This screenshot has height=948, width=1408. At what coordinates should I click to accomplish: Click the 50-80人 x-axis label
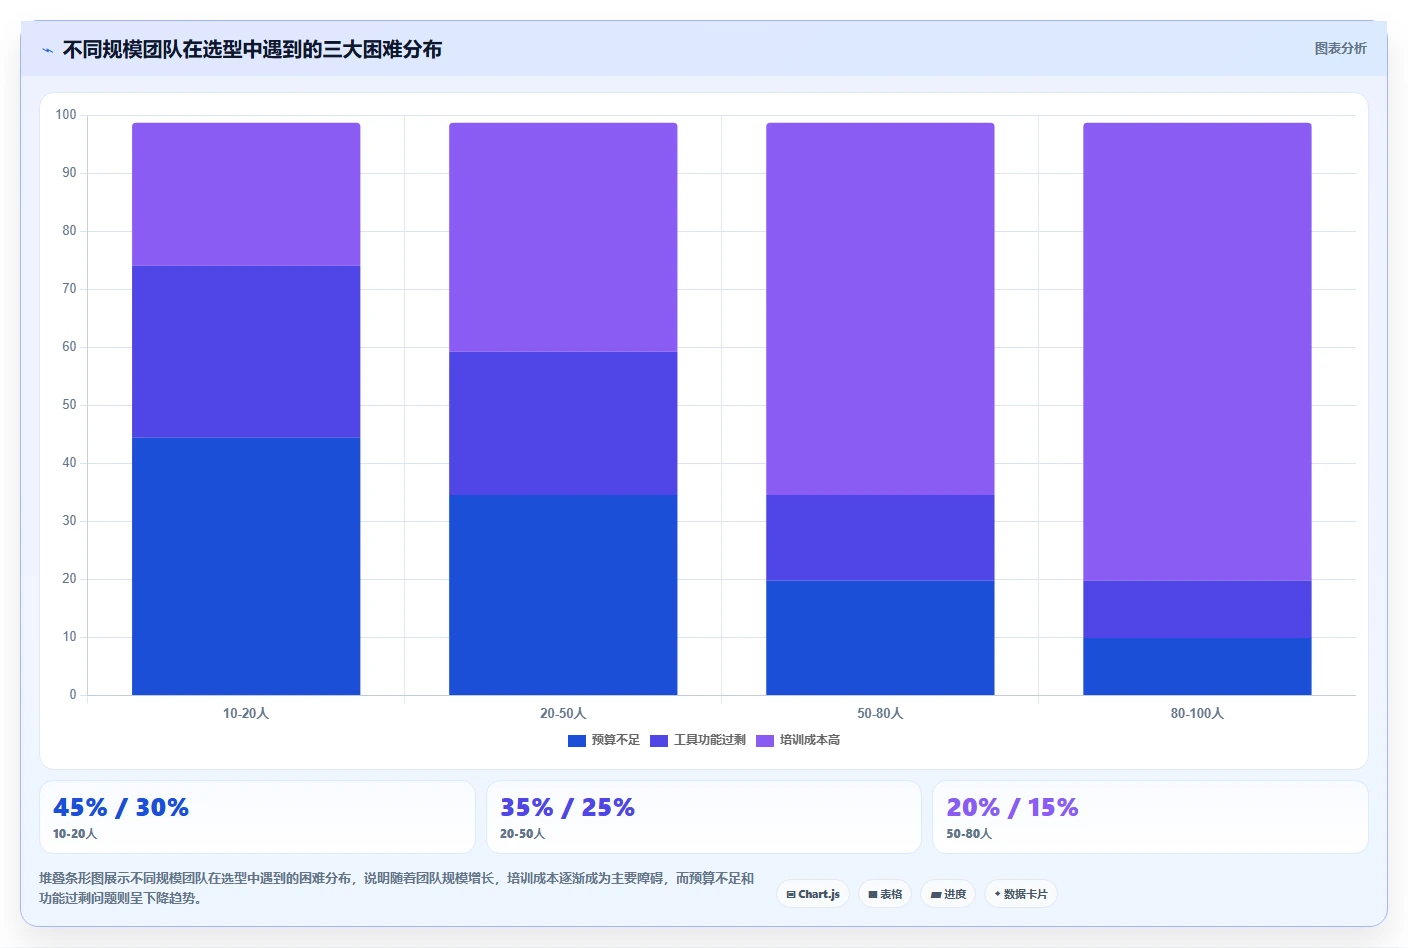pos(880,713)
